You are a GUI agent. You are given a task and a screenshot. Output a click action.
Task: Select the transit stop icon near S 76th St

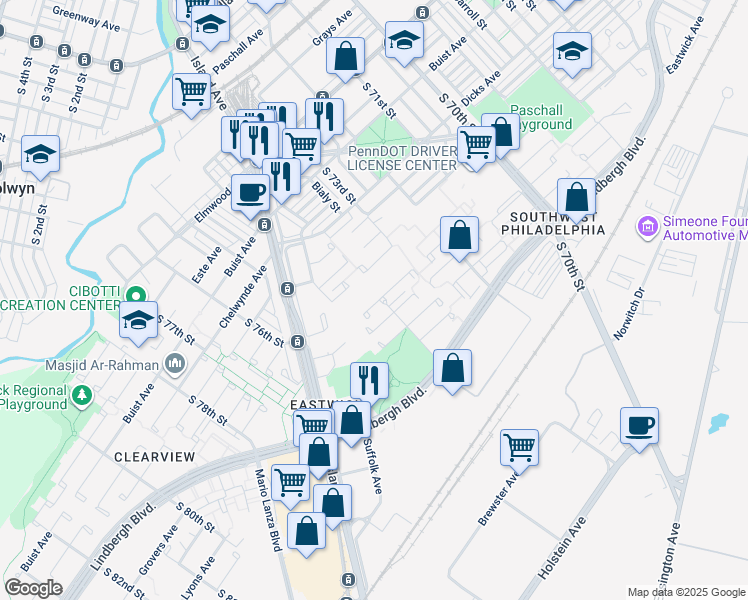298,341
